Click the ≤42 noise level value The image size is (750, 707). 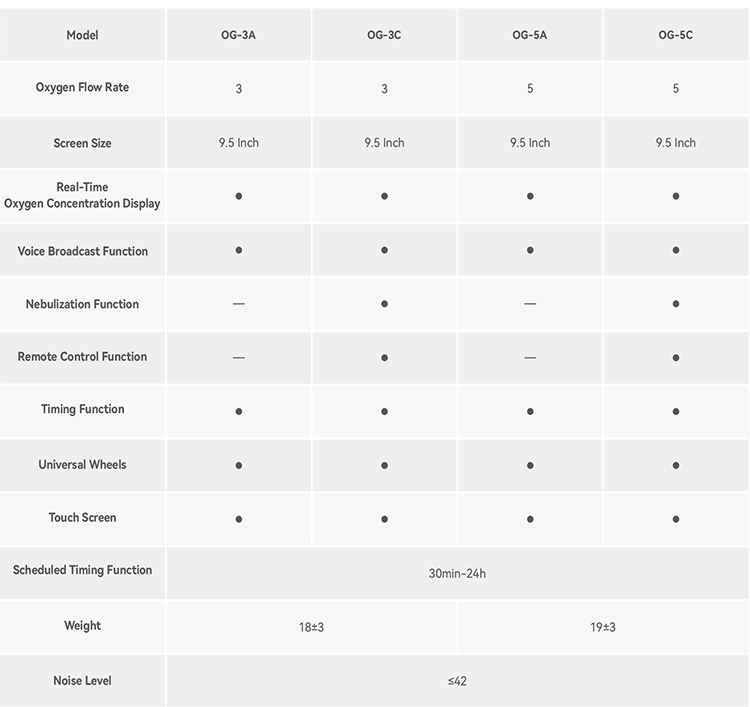(457, 681)
